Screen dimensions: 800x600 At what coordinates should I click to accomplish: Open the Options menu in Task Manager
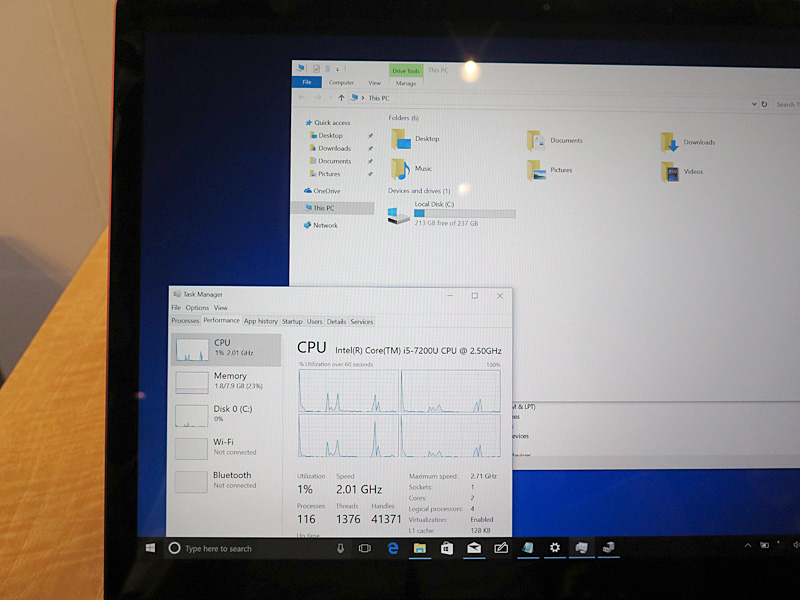pyautogui.click(x=196, y=307)
